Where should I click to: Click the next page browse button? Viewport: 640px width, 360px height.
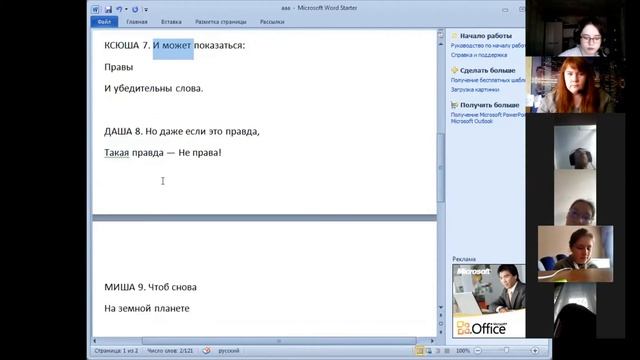(x=441, y=332)
